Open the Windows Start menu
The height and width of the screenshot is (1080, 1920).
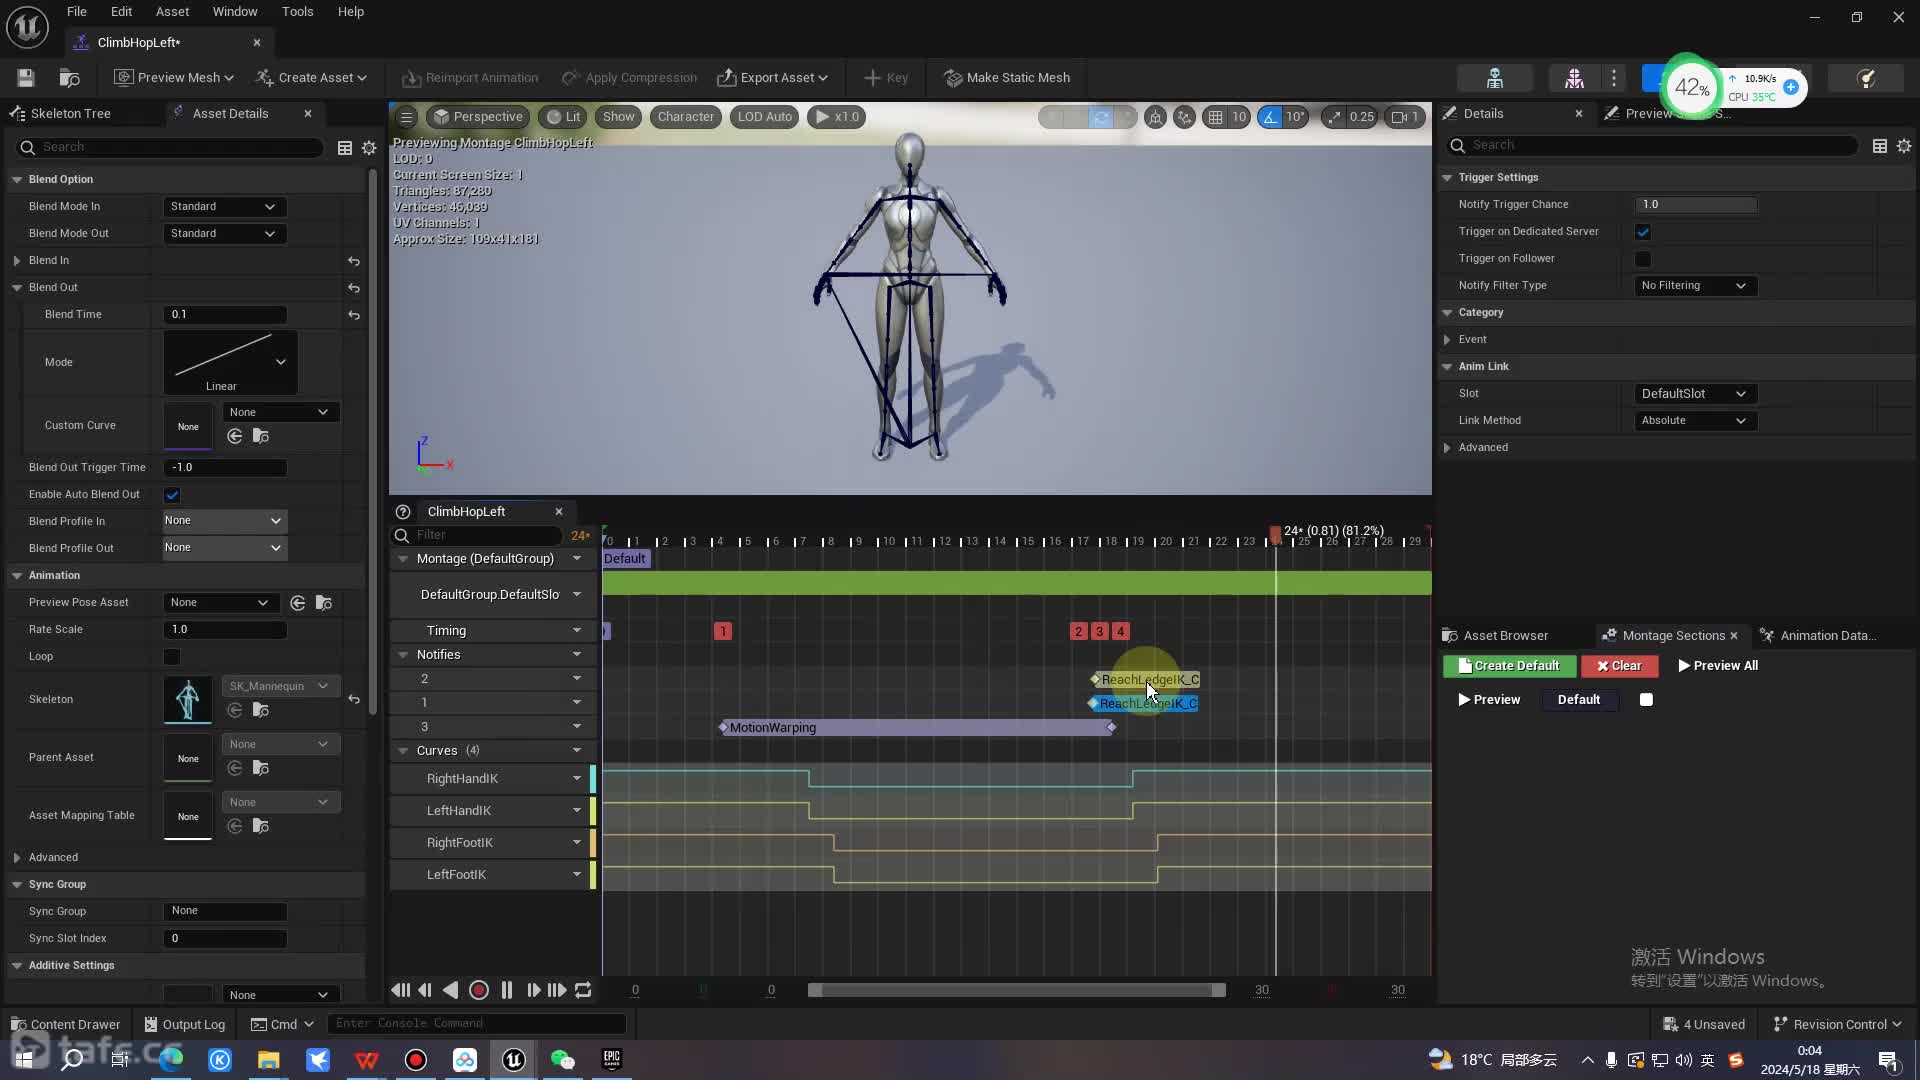(x=24, y=1060)
